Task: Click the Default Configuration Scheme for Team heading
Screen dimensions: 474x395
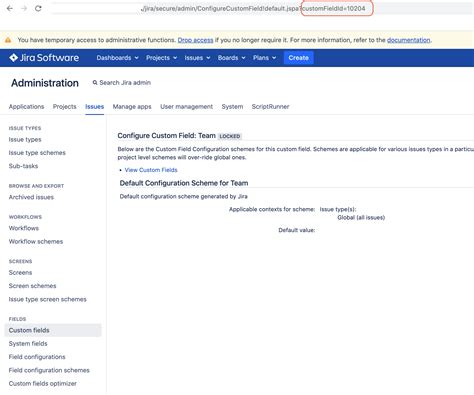Action: click(x=184, y=183)
